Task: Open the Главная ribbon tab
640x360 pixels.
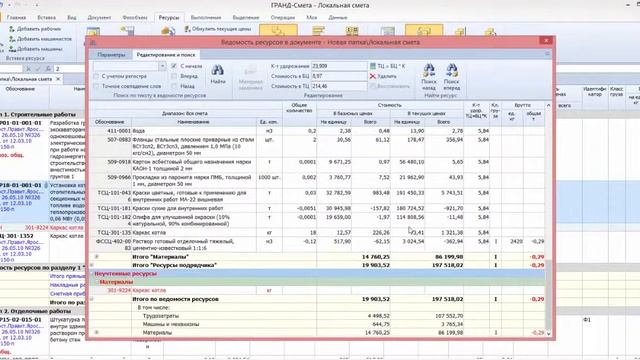Action: 16,18
